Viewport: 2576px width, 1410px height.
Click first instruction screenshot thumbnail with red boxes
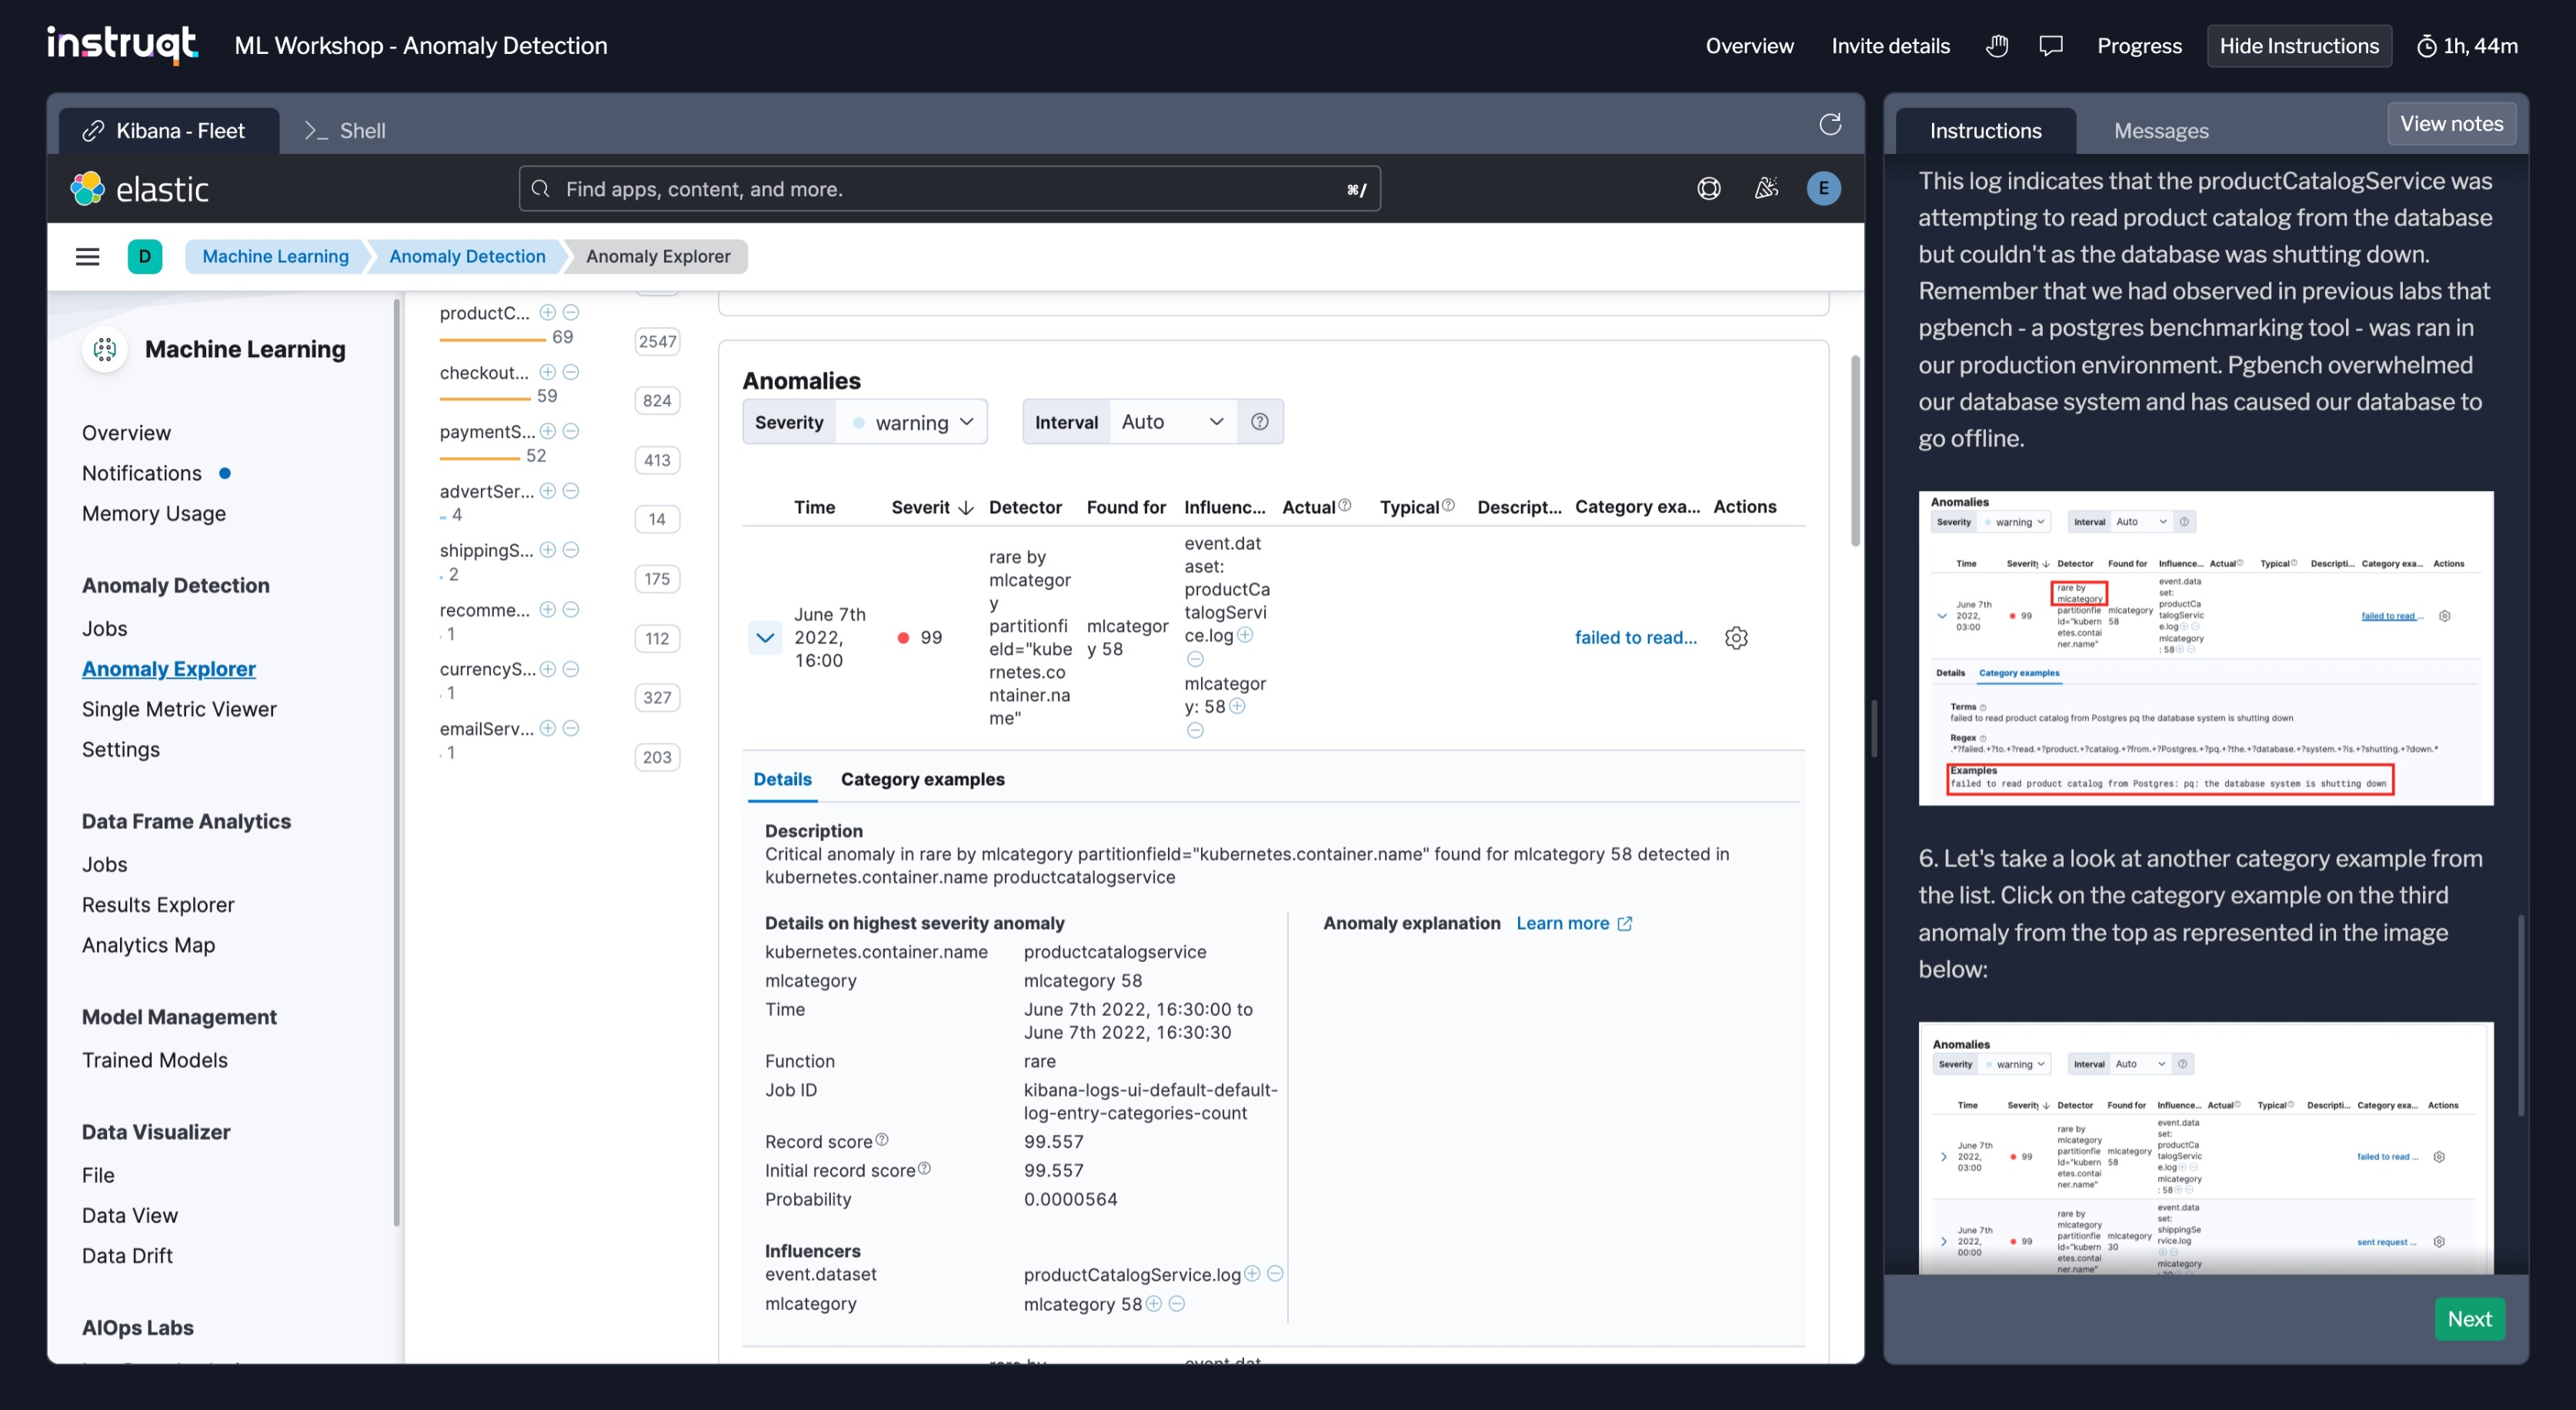pyautogui.click(x=2205, y=648)
